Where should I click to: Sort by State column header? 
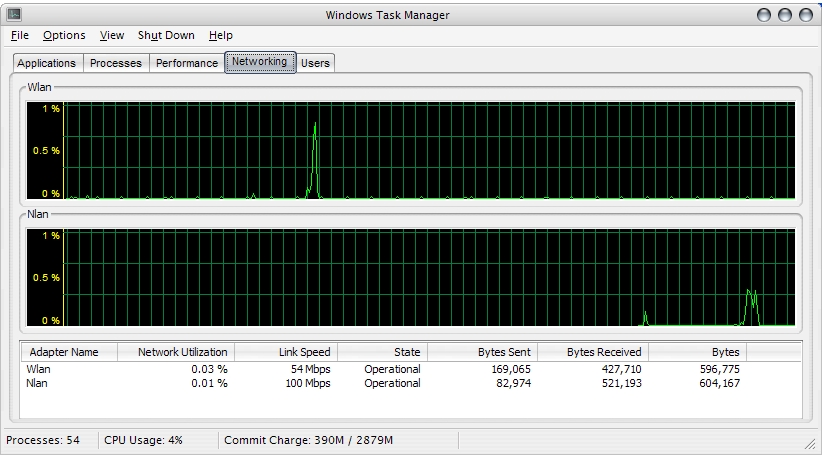[383, 352]
